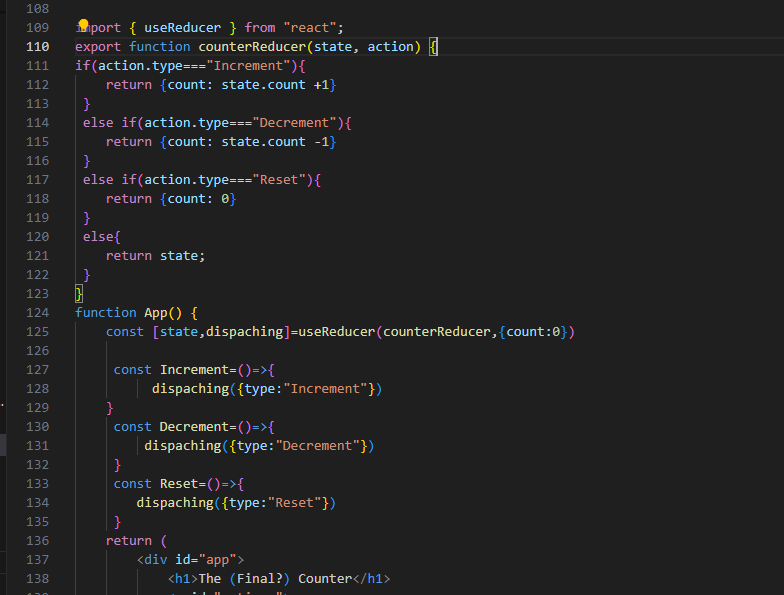The image size is (784, 595).
Task: Click the return ( statement on line 136
Action: pyautogui.click(x=136, y=540)
